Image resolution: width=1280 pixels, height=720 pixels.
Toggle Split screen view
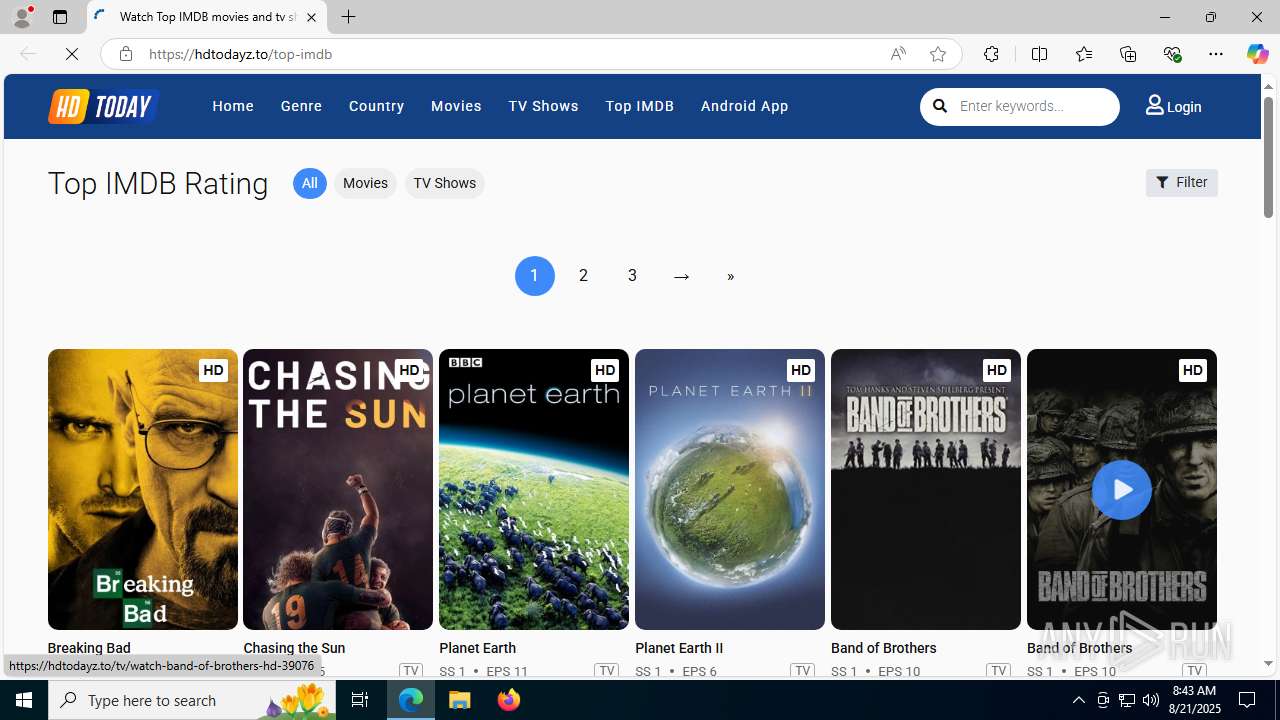click(1039, 54)
